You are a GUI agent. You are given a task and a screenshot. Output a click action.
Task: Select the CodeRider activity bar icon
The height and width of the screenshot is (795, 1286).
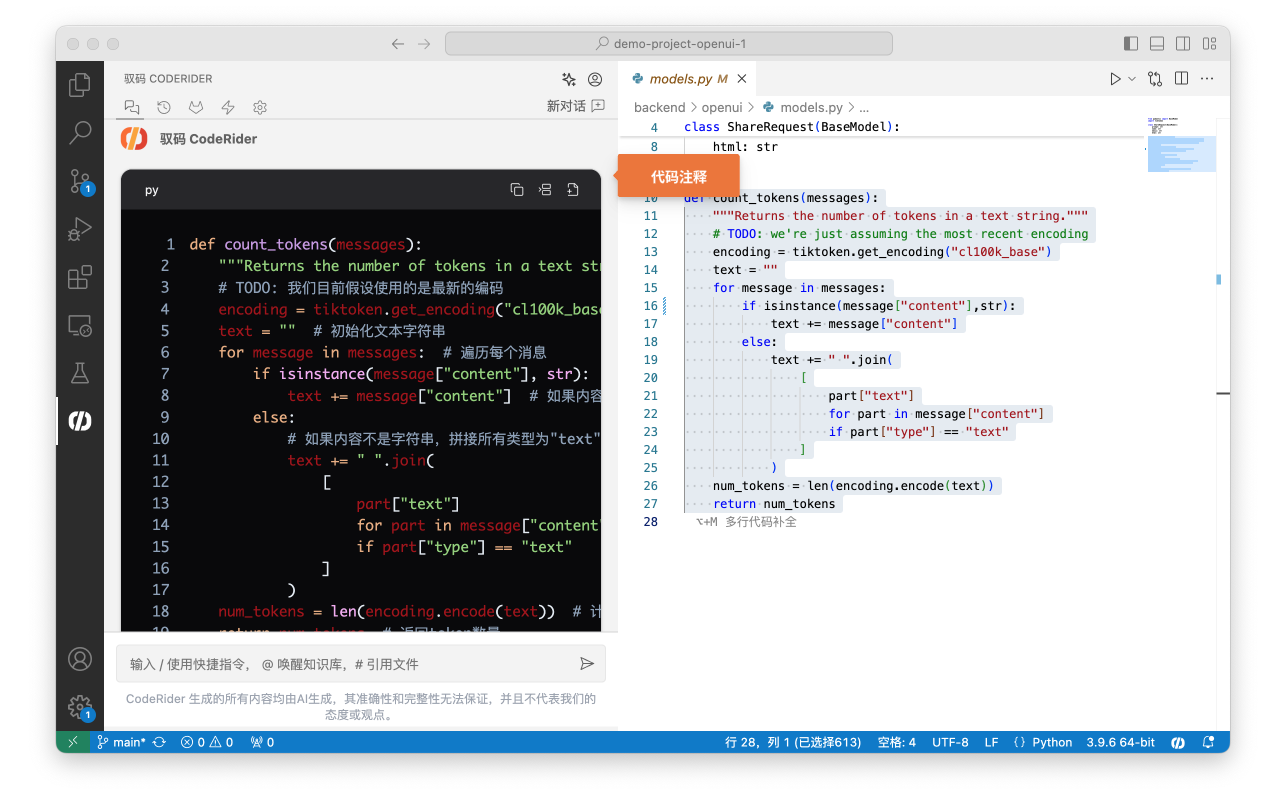[x=80, y=421]
